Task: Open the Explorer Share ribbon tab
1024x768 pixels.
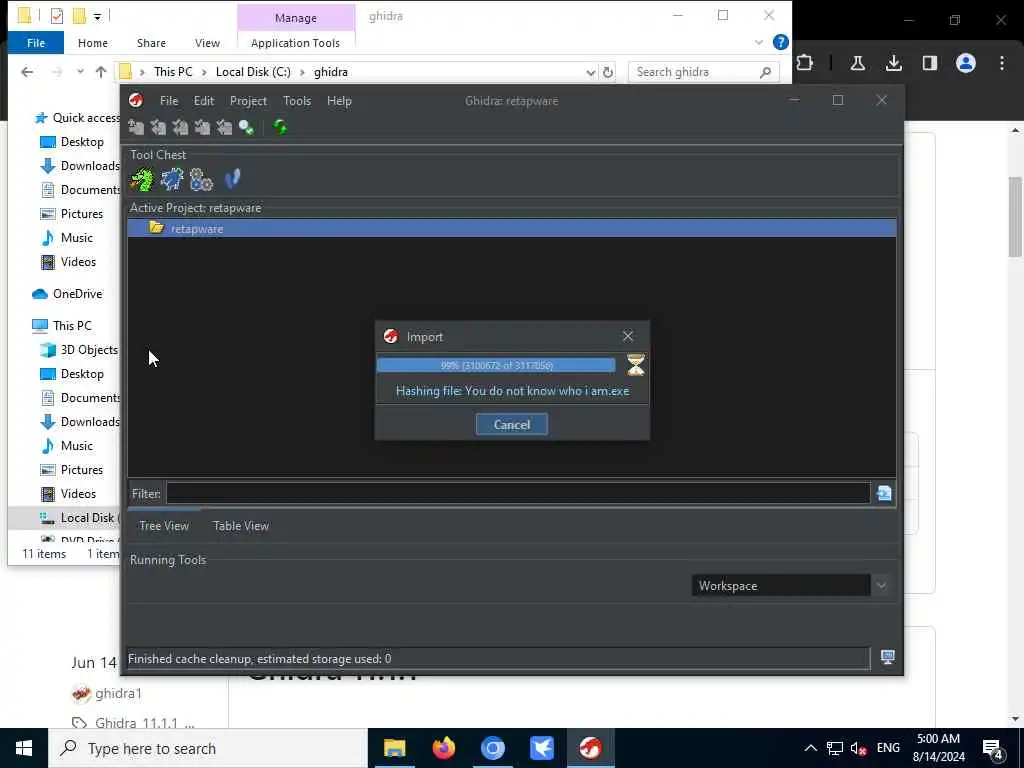Action: (x=151, y=43)
